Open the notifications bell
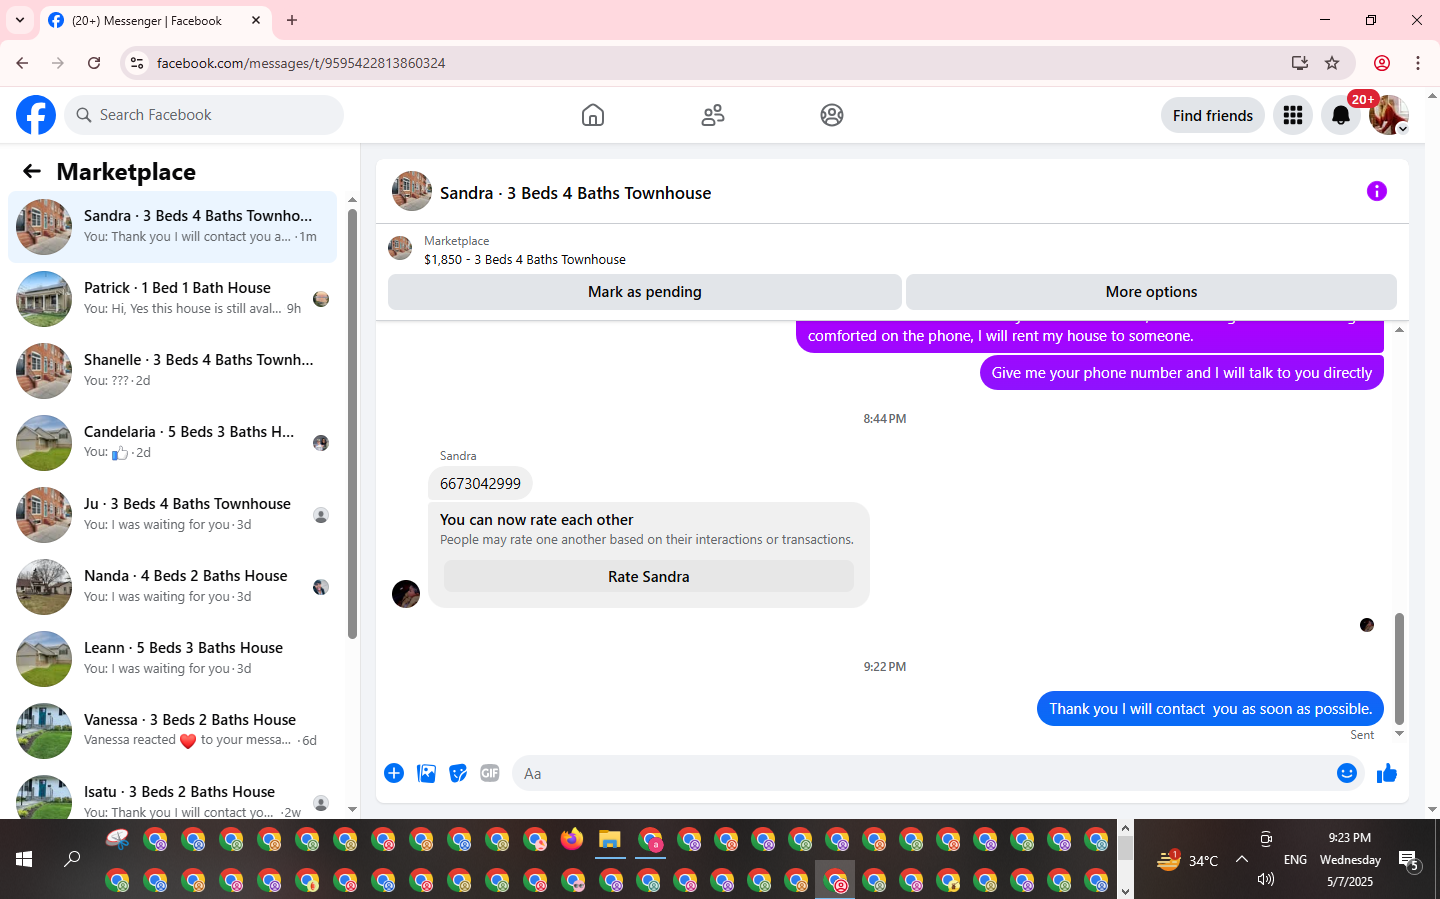 [x=1341, y=115]
